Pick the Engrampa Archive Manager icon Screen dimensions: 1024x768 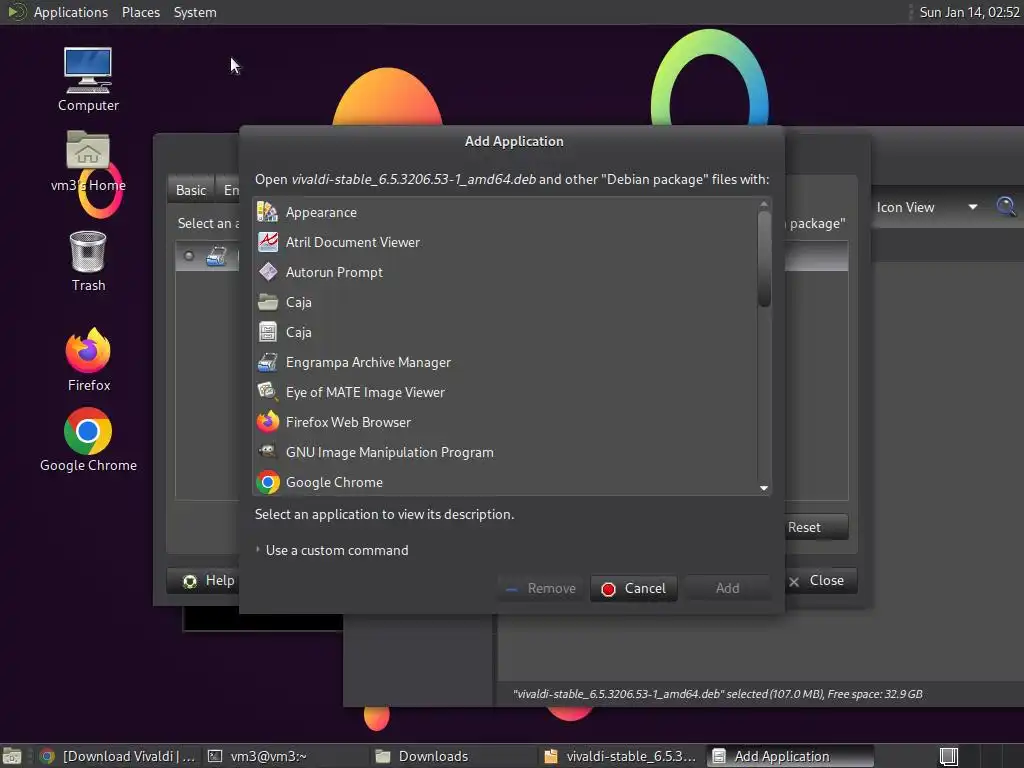pos(268,362)
